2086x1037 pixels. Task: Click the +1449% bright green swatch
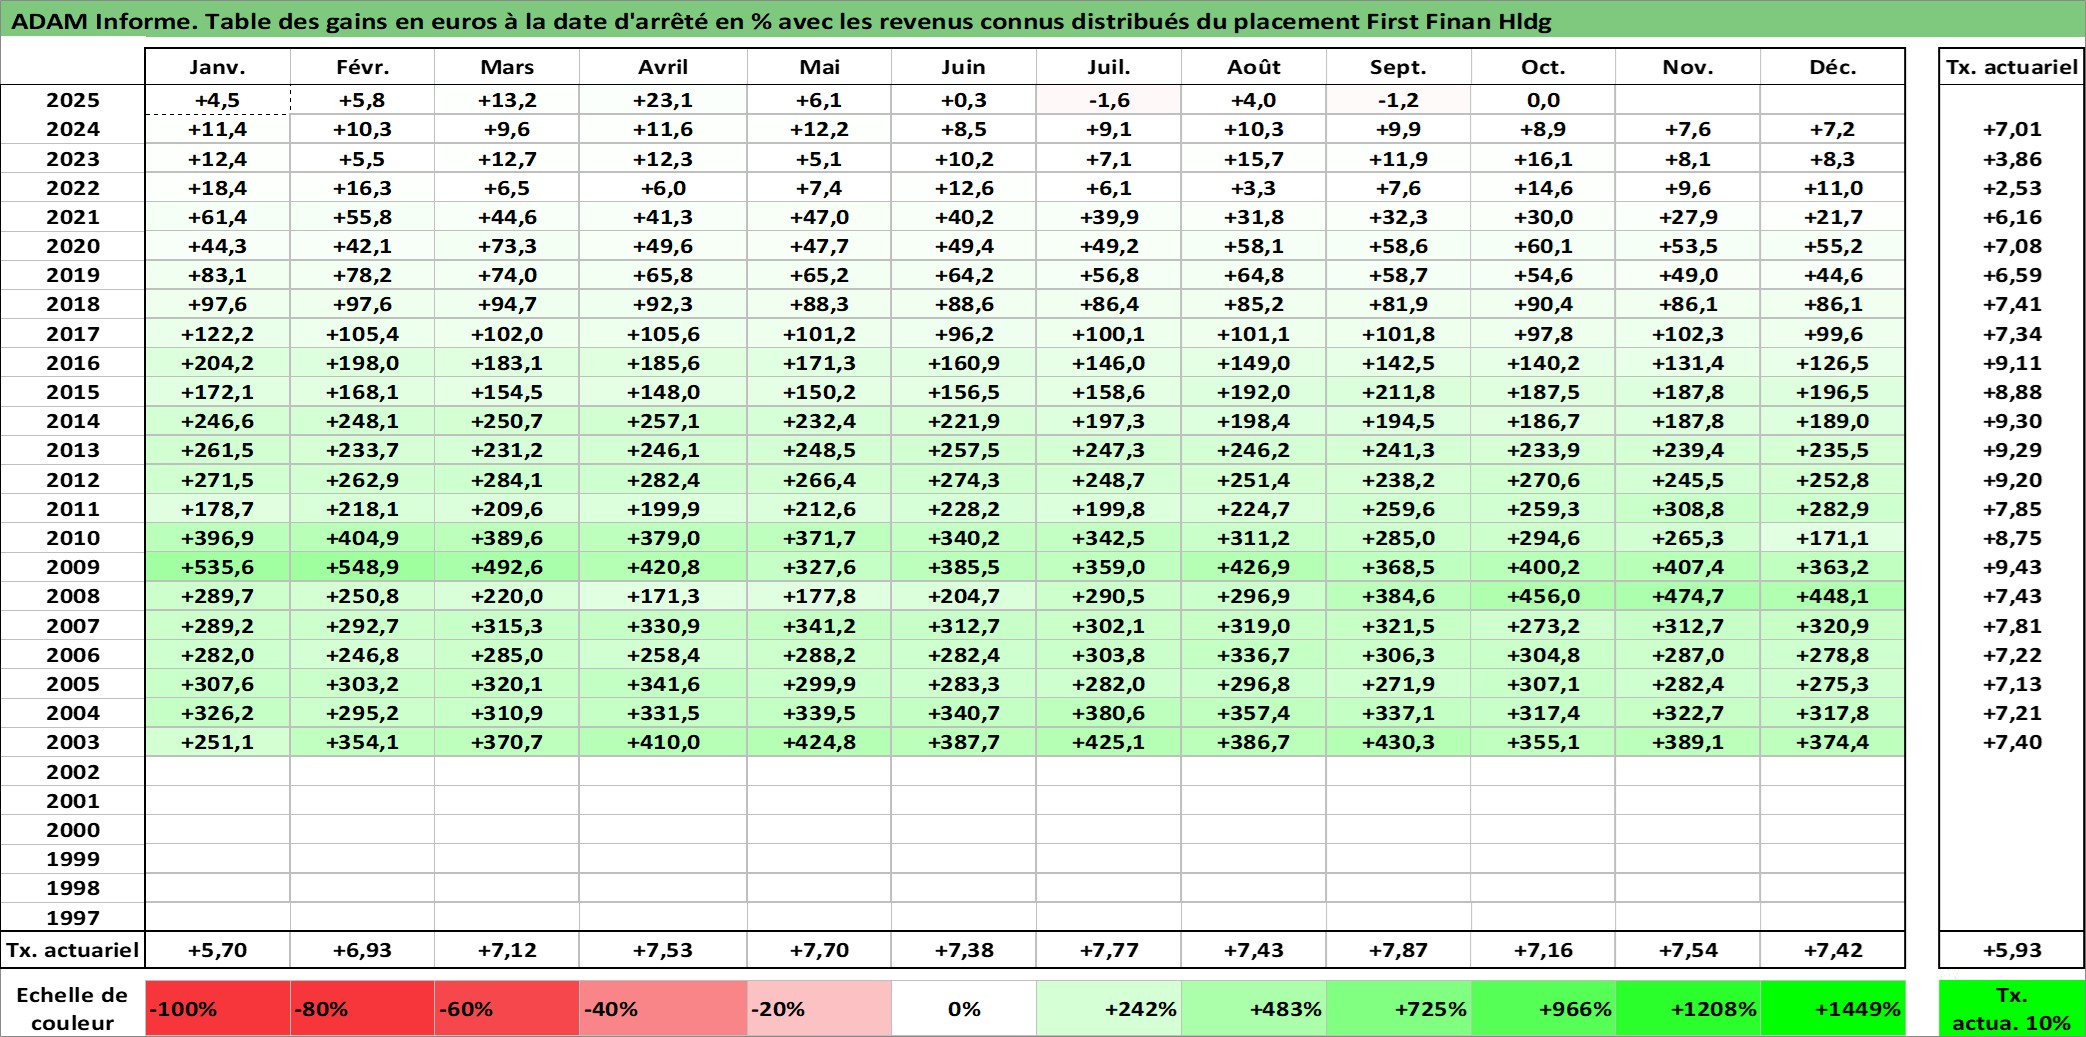pos(1832,1008)
